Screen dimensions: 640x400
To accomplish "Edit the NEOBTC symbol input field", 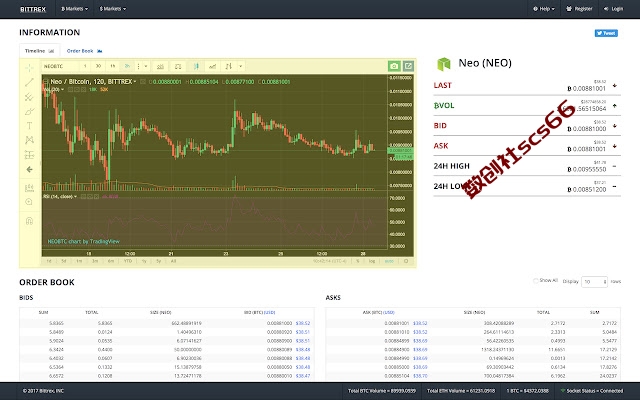I will pyautogui.click(x=60, y=66).
